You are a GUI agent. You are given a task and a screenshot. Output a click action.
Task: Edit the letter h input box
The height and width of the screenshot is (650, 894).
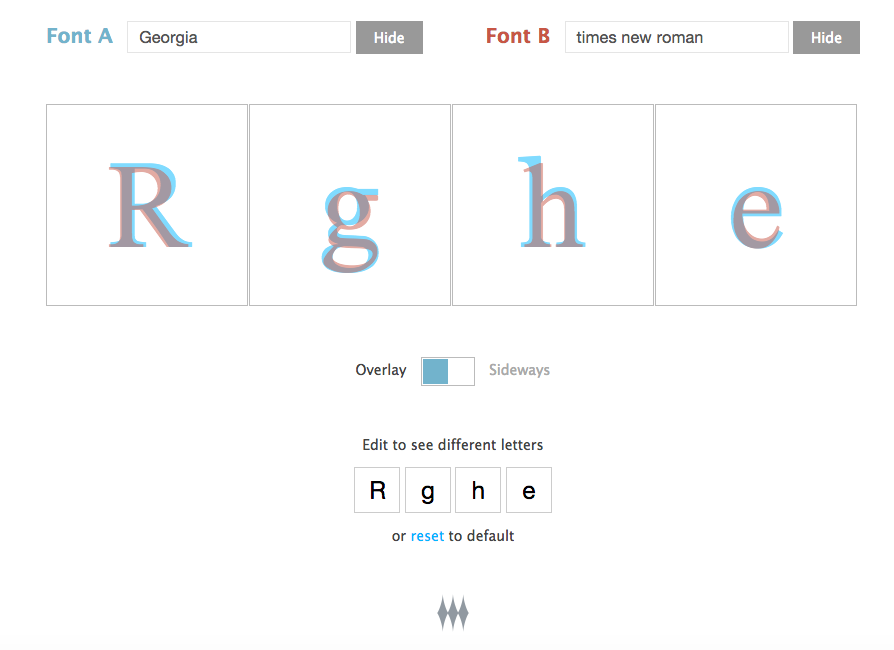tap(478, 490)
